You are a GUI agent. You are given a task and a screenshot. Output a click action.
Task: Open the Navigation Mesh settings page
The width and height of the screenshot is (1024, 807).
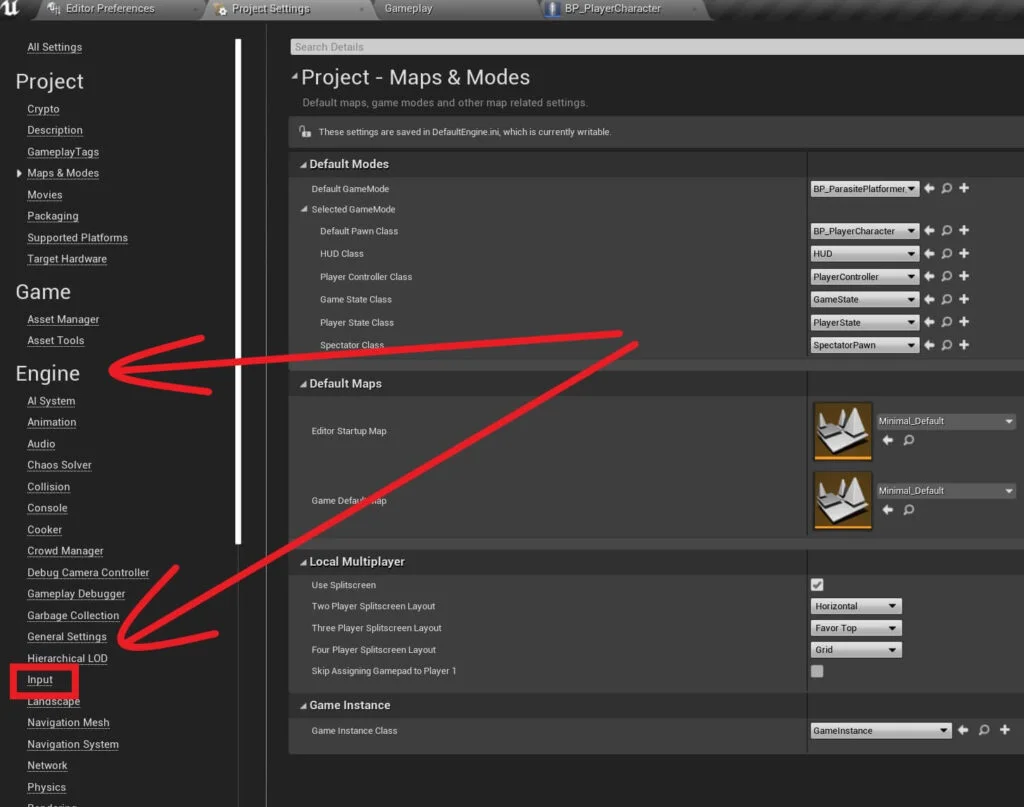click(69, 722)
